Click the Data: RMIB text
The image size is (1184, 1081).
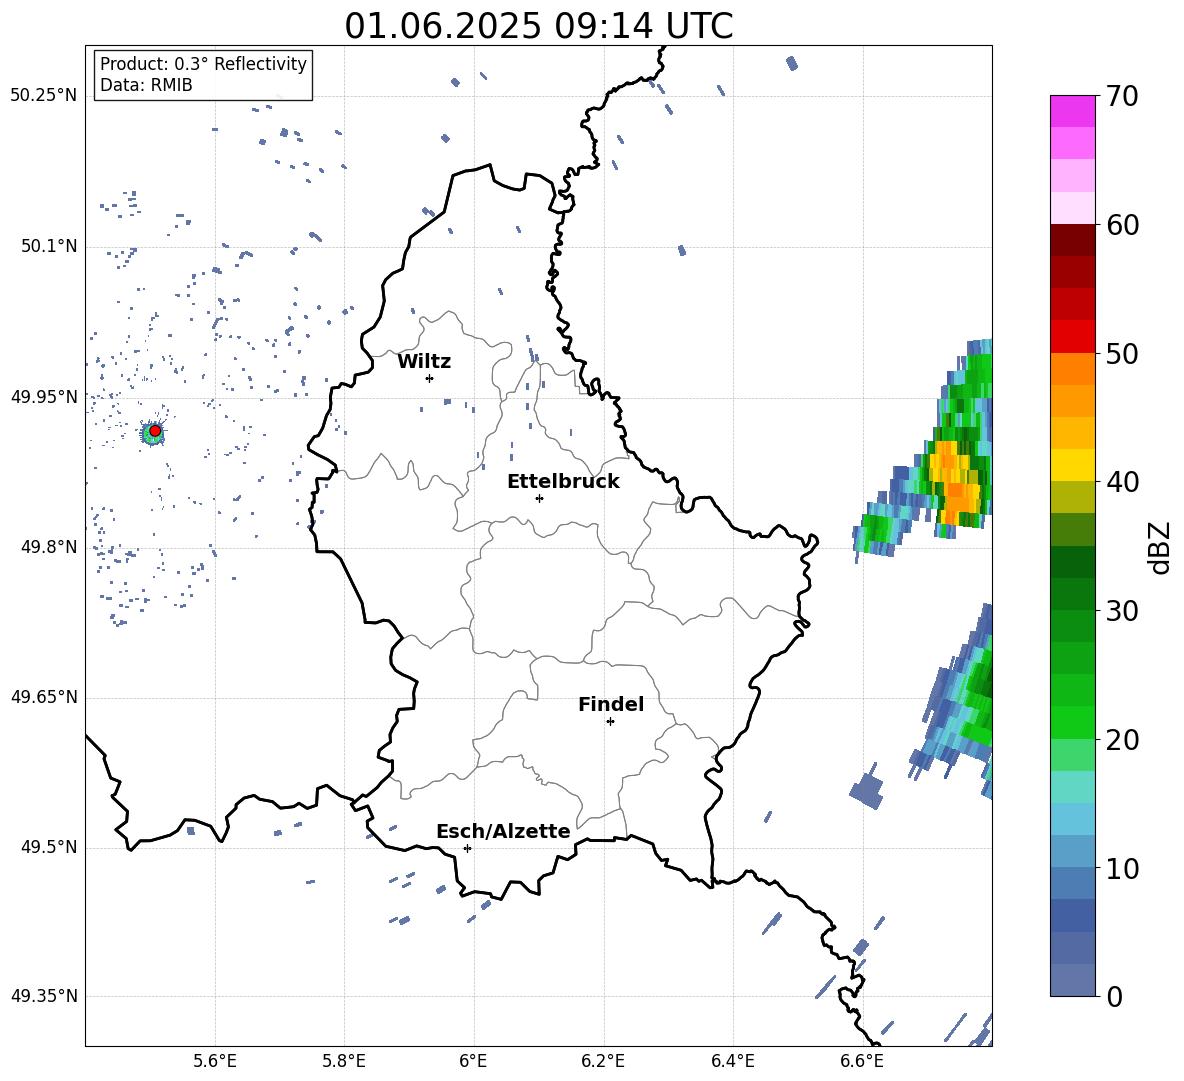point(146,85)
